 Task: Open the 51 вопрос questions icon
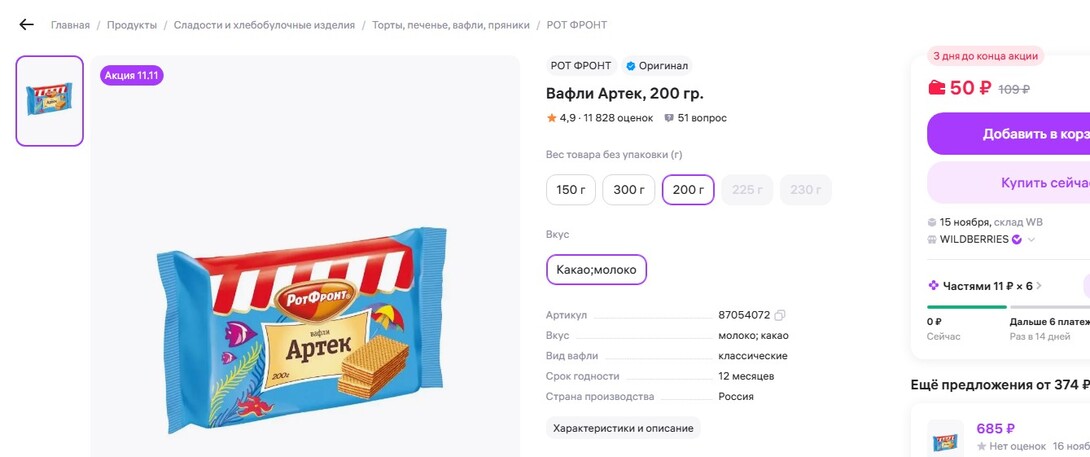click(x=669, y=118)
